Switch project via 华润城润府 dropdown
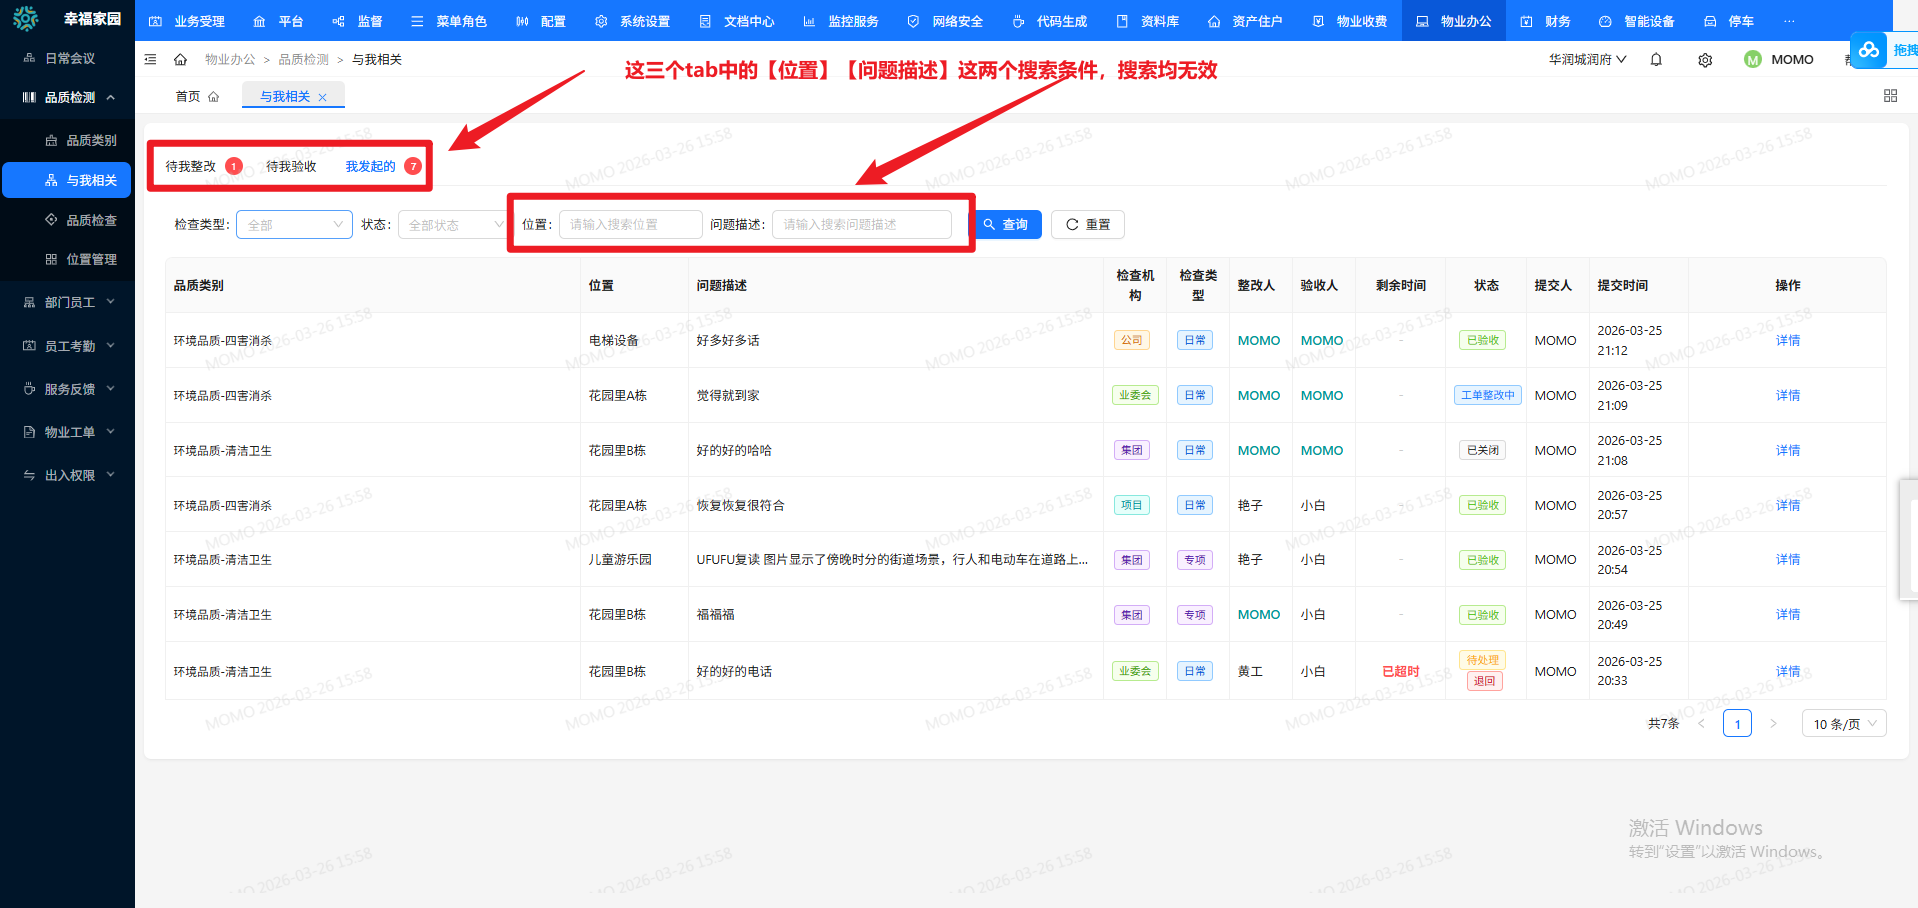Viewport: 1918px width, 908px height. pyautogui.click(x=1587, y=60)
